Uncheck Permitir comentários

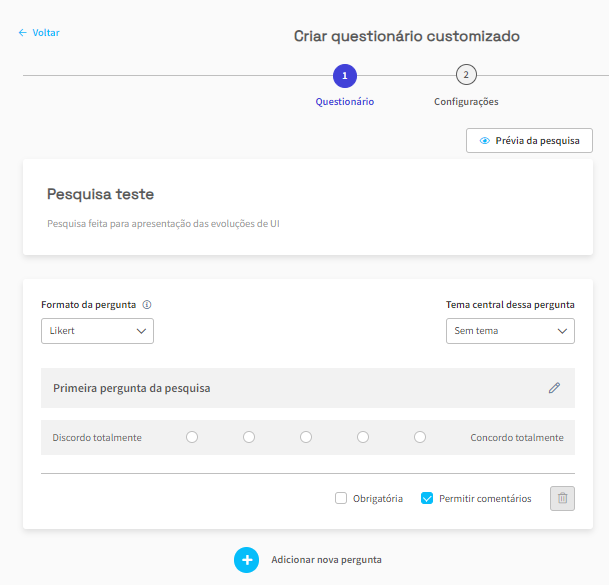[x=427, y=498]
